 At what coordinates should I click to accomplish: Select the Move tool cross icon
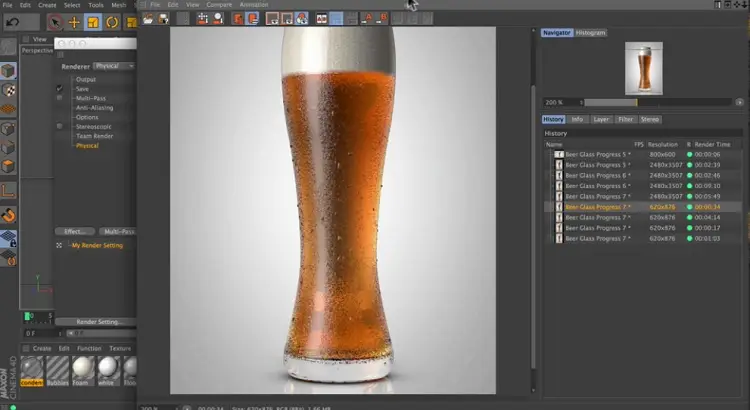pyautogui.click(x=74, y=22)
